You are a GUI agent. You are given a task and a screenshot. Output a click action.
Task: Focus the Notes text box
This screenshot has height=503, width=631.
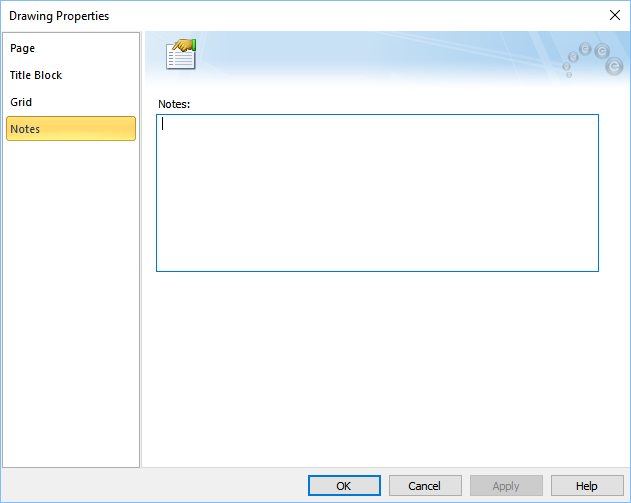[x=377, y=192]
